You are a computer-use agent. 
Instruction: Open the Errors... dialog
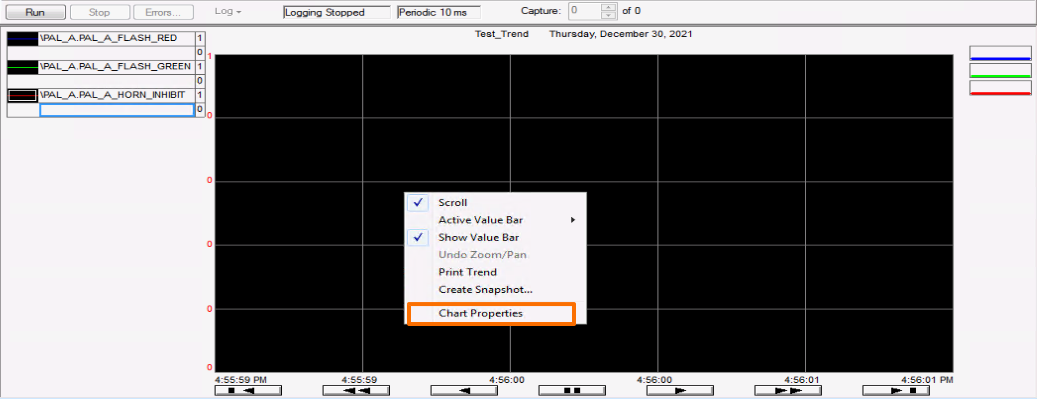pos(163,12)
